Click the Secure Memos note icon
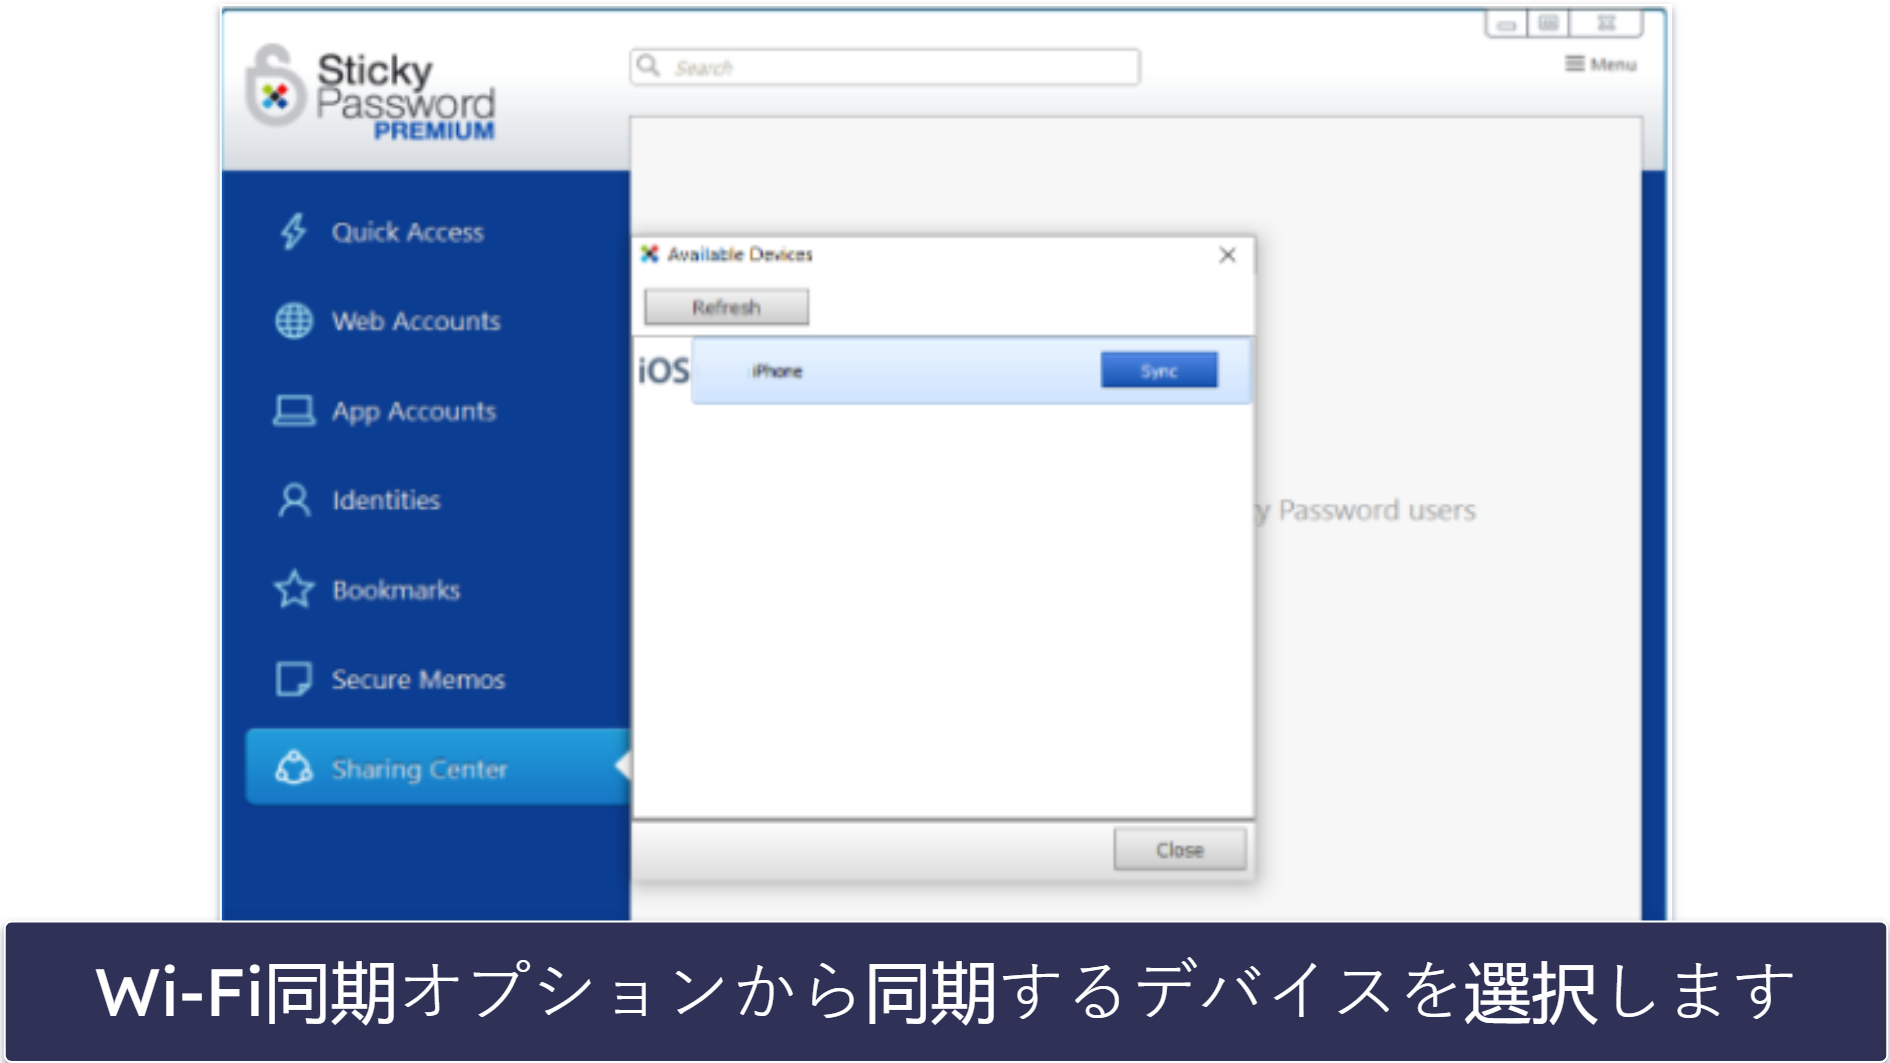 pyautogui.click(x=294, y=679)
